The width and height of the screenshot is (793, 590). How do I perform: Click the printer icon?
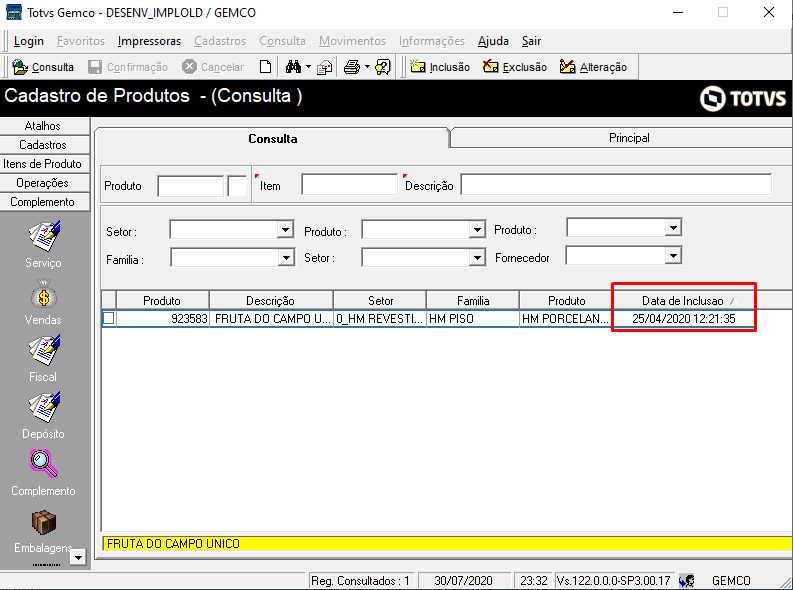pyautogui.click(x=351, y=67)
